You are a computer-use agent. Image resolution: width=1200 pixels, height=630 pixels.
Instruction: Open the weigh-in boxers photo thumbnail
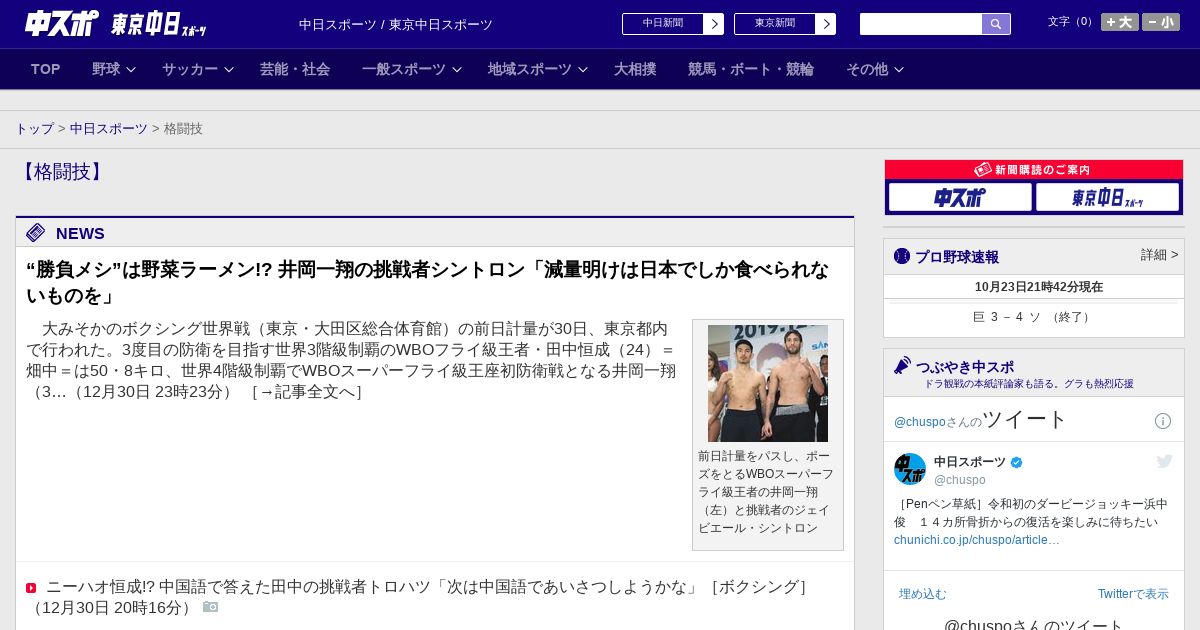tap(768, 383)
